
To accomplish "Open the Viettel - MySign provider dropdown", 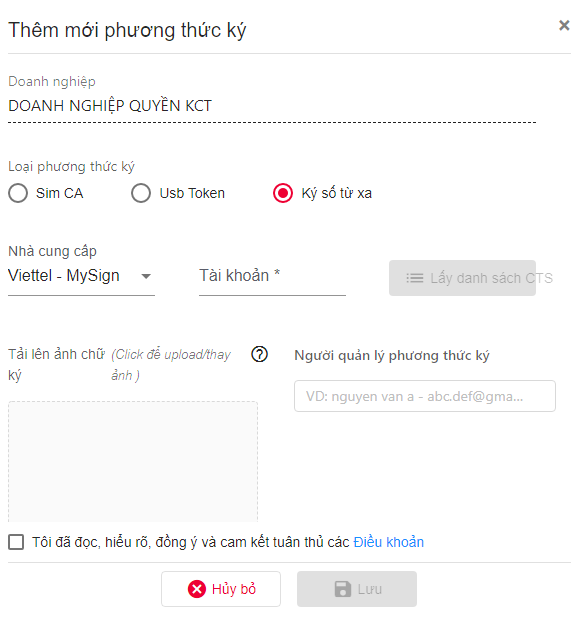I will coord(81,276).
